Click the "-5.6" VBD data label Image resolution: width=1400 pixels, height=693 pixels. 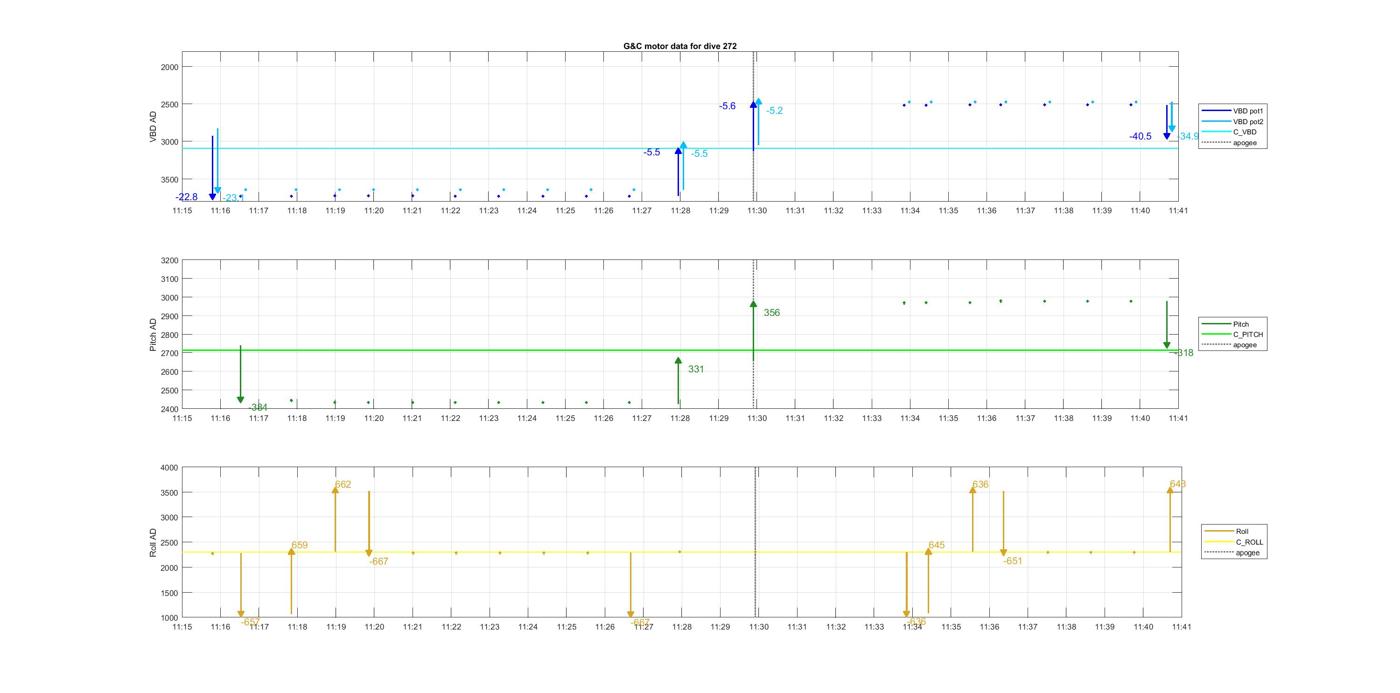[x=727, y=106]
